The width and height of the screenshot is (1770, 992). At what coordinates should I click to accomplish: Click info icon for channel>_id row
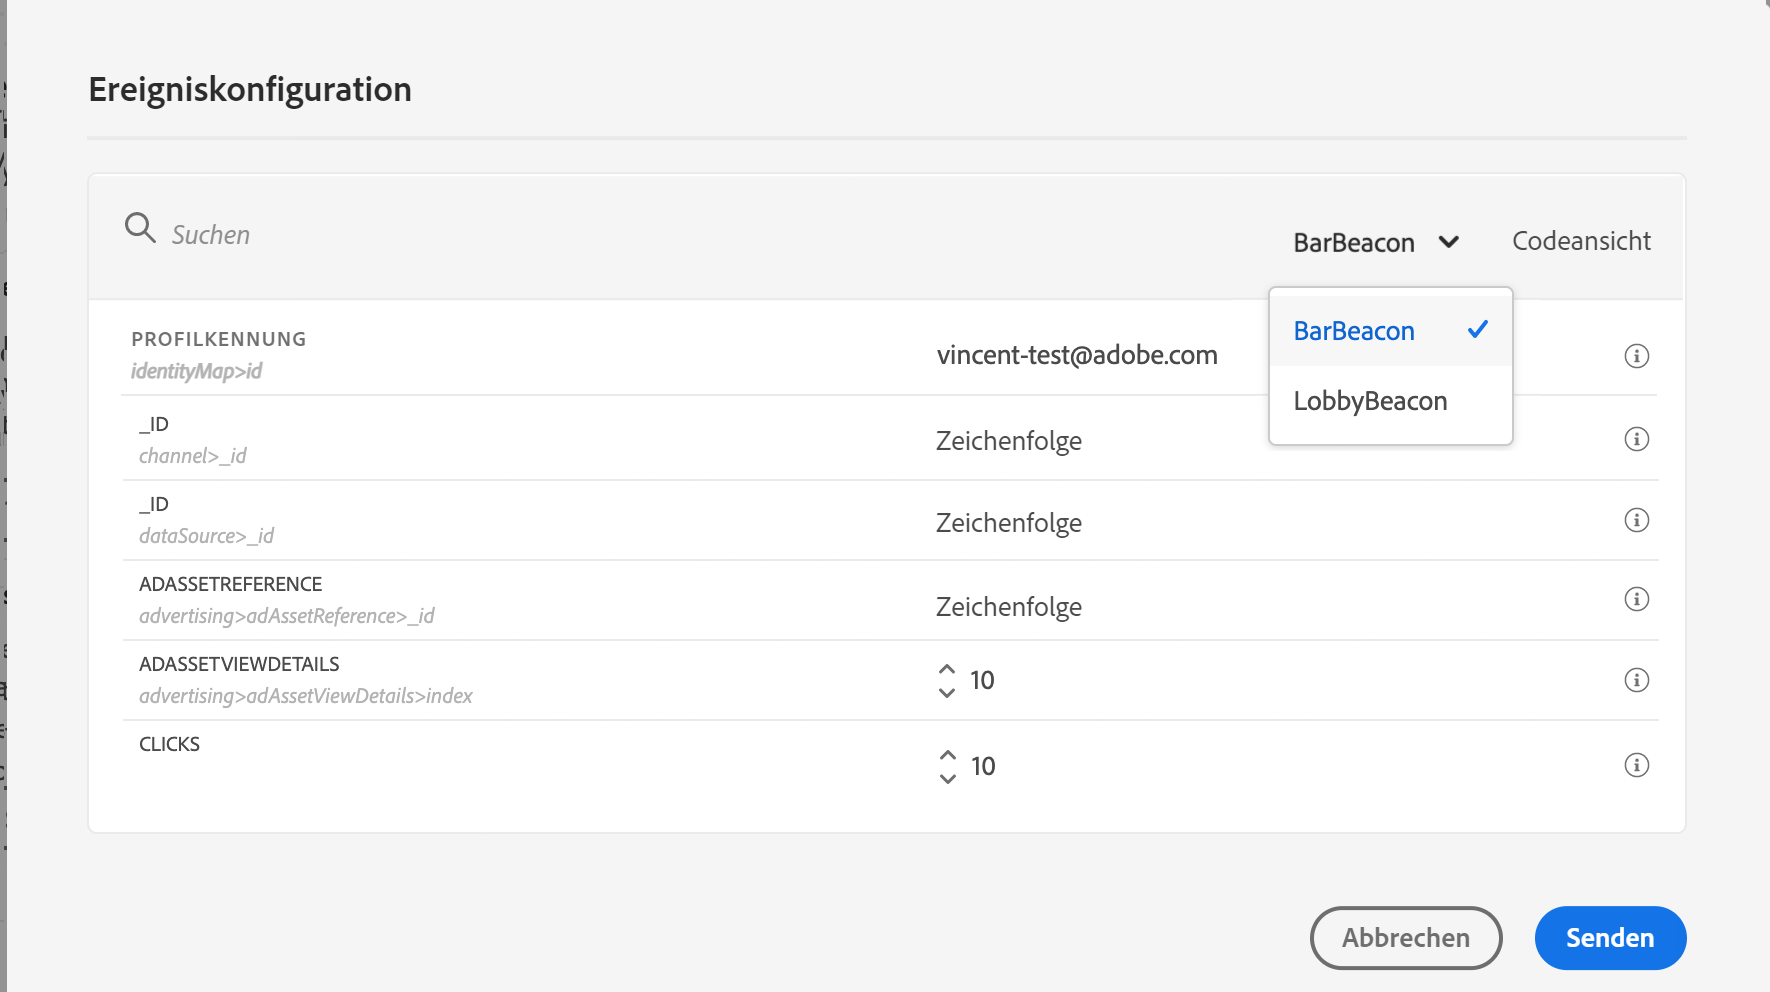(x=1636, y=439)
